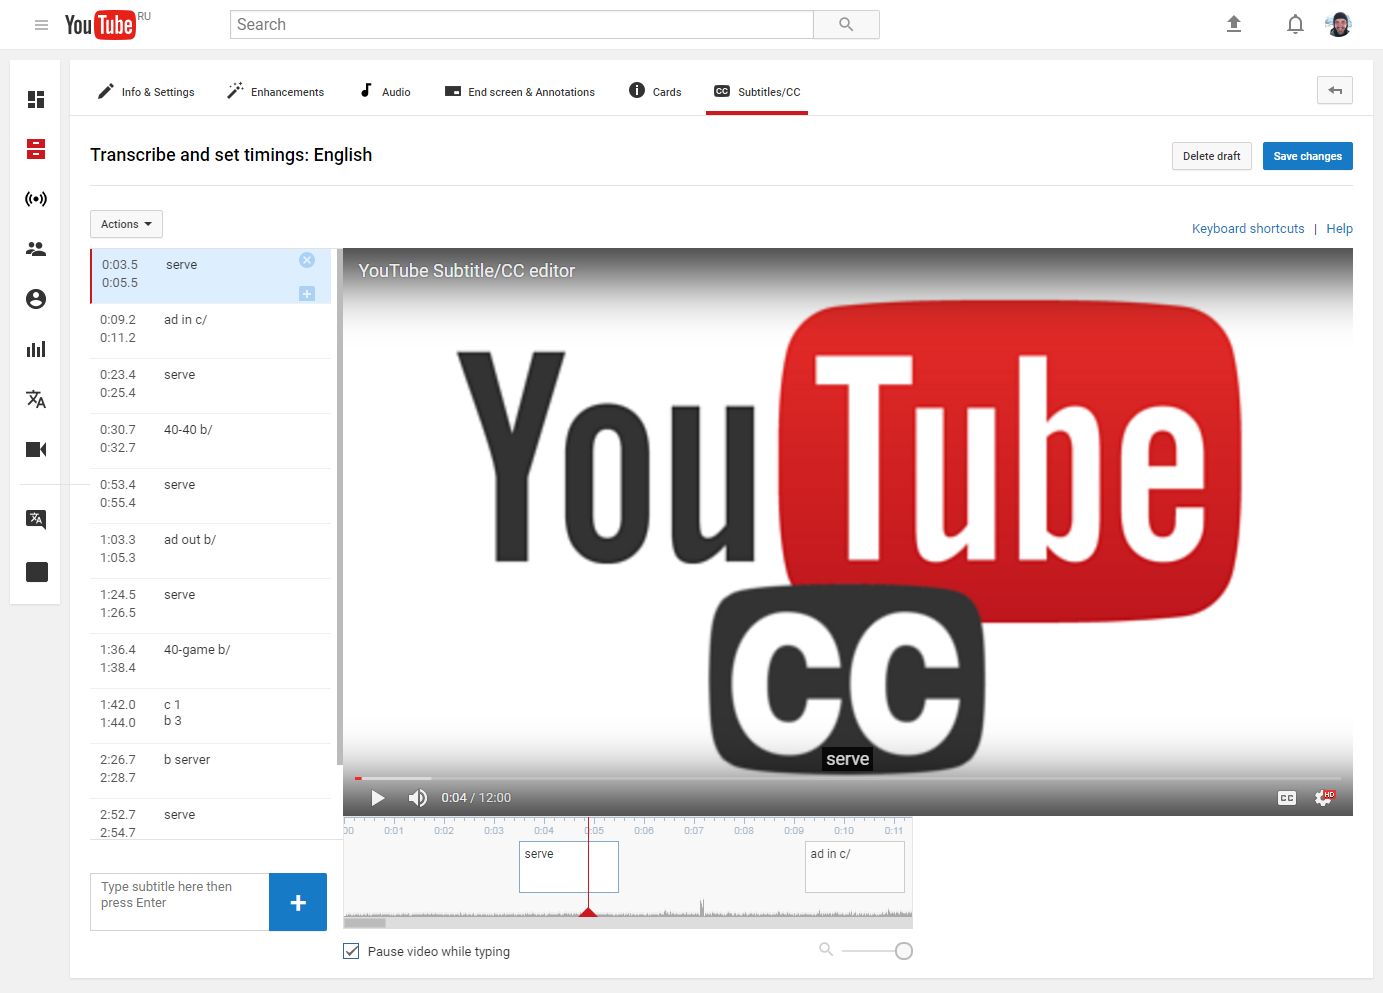Select the 'ad in c/' timeline block
This screenshot has width=1383, height=993.
click(855, 867)
